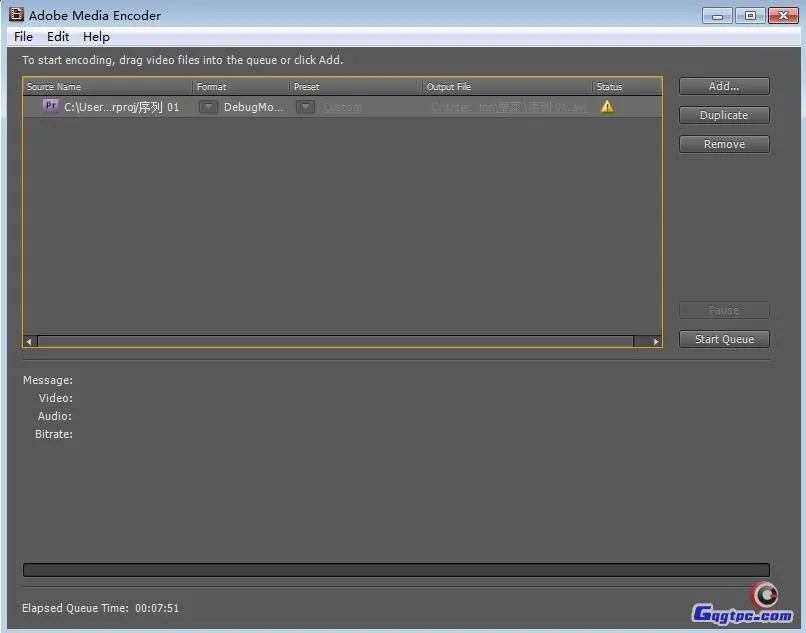Click the horizontal scrollbar track of queue
The image size is (806, 633).
[x=335, y=341]
